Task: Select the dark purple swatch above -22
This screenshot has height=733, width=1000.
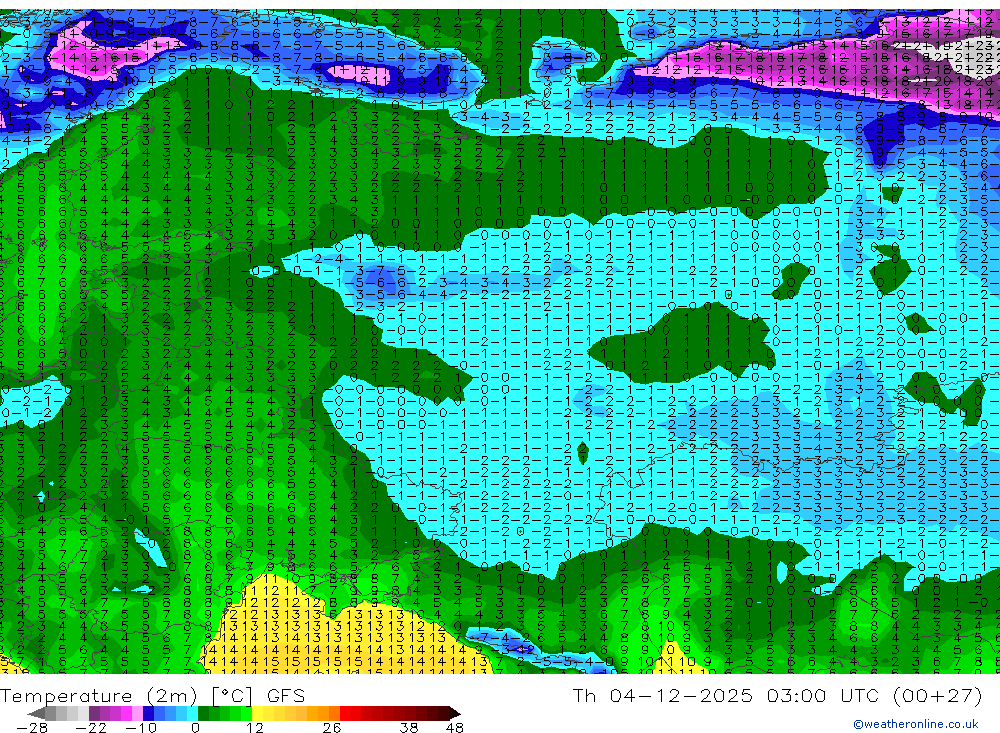Action: click(94, 713)
